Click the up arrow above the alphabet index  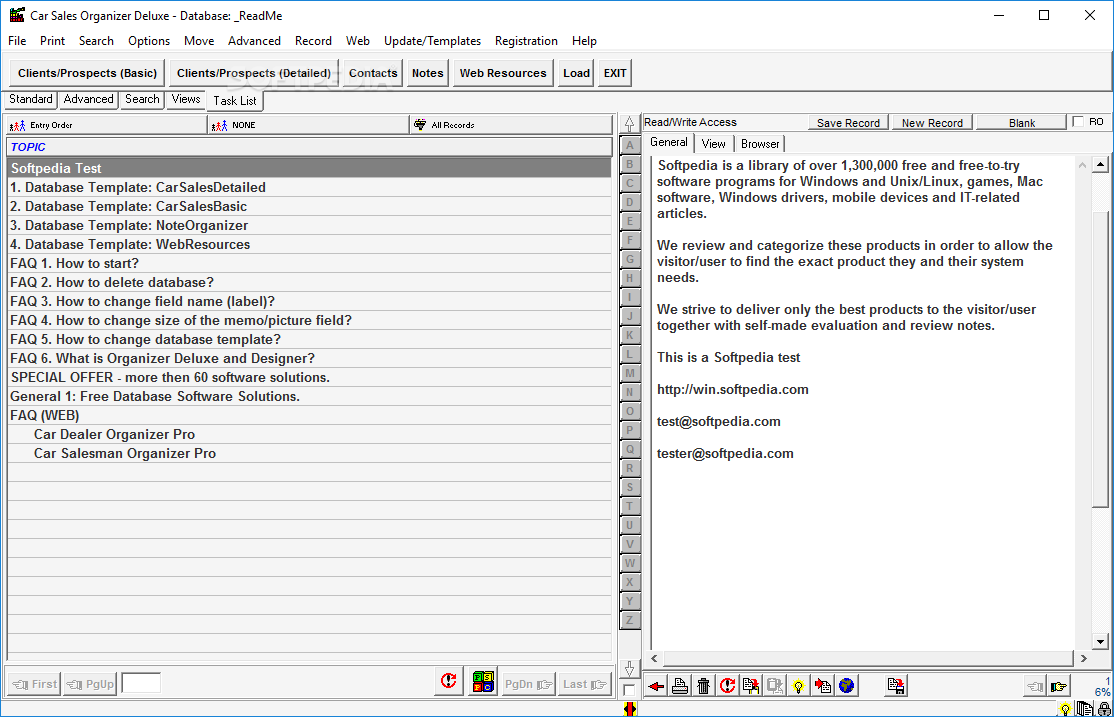629,124
